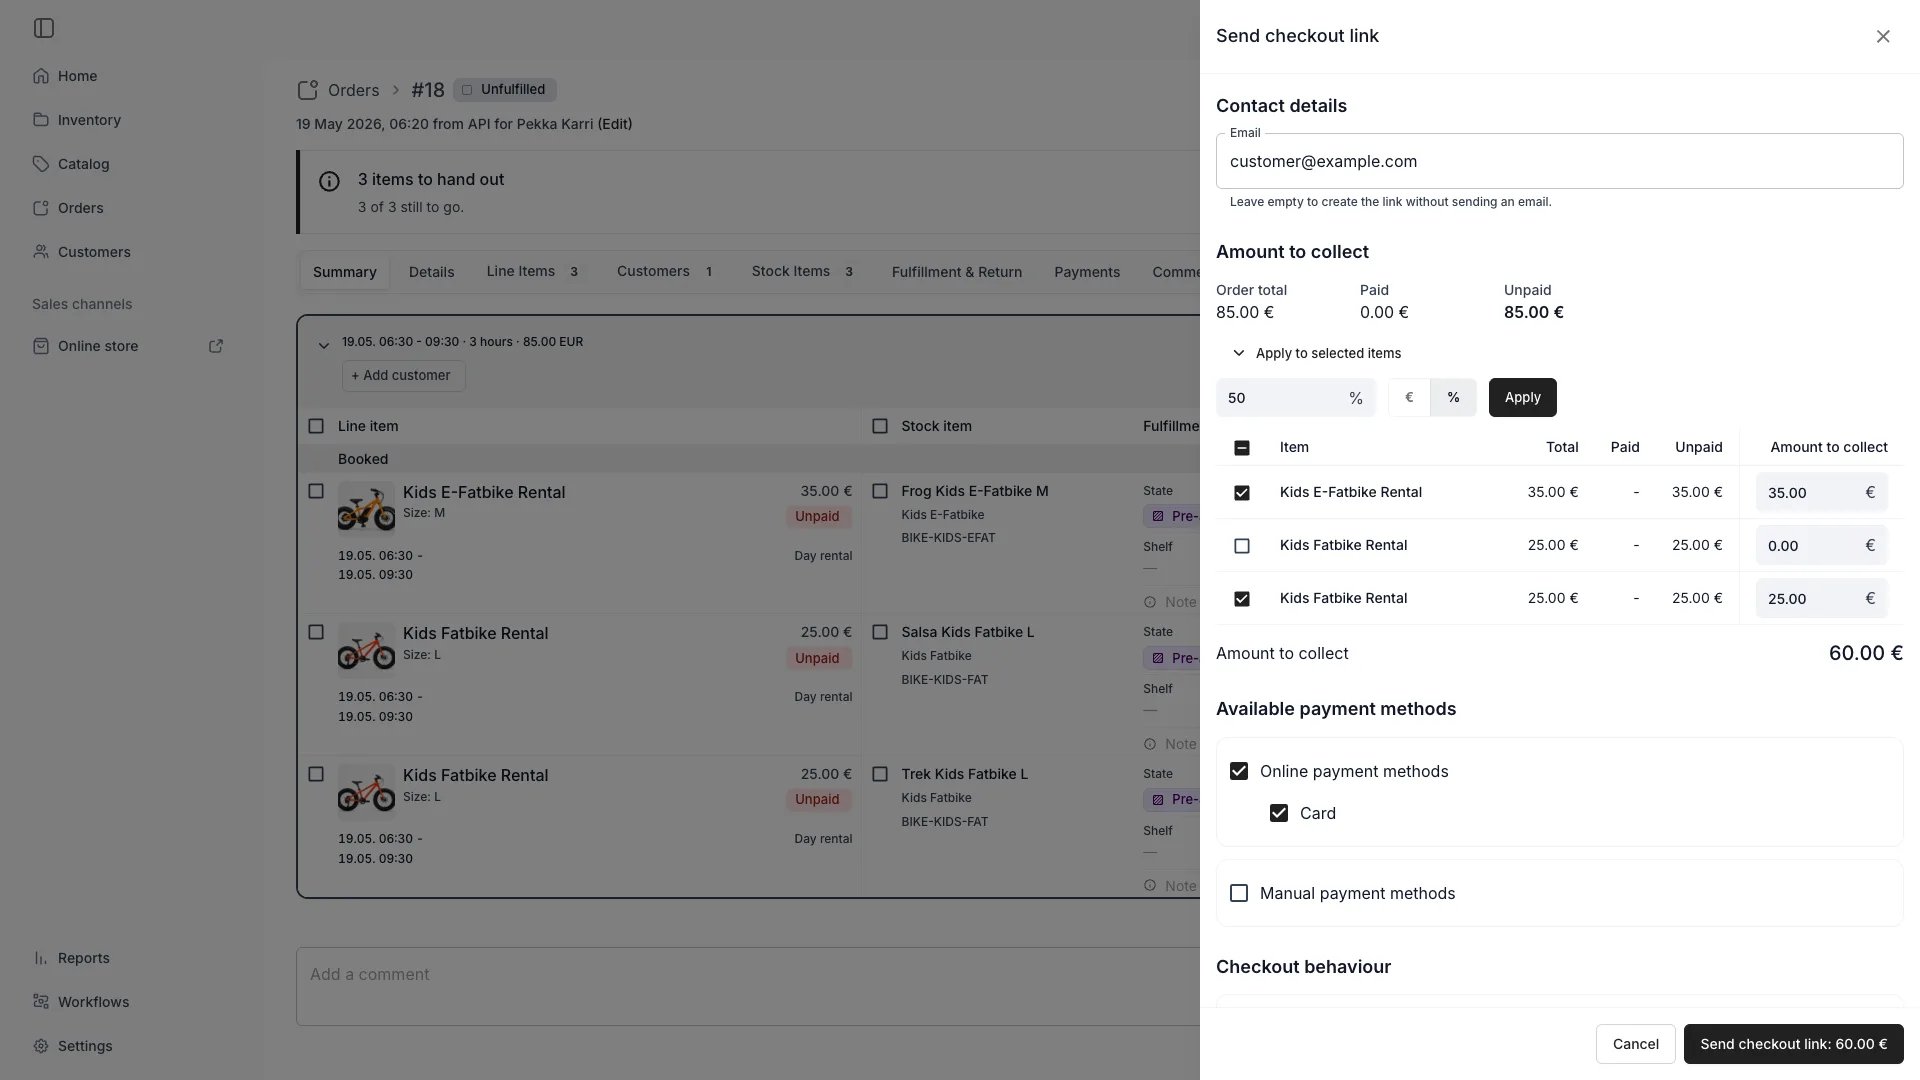Switch unit to euro amount

1409,398
